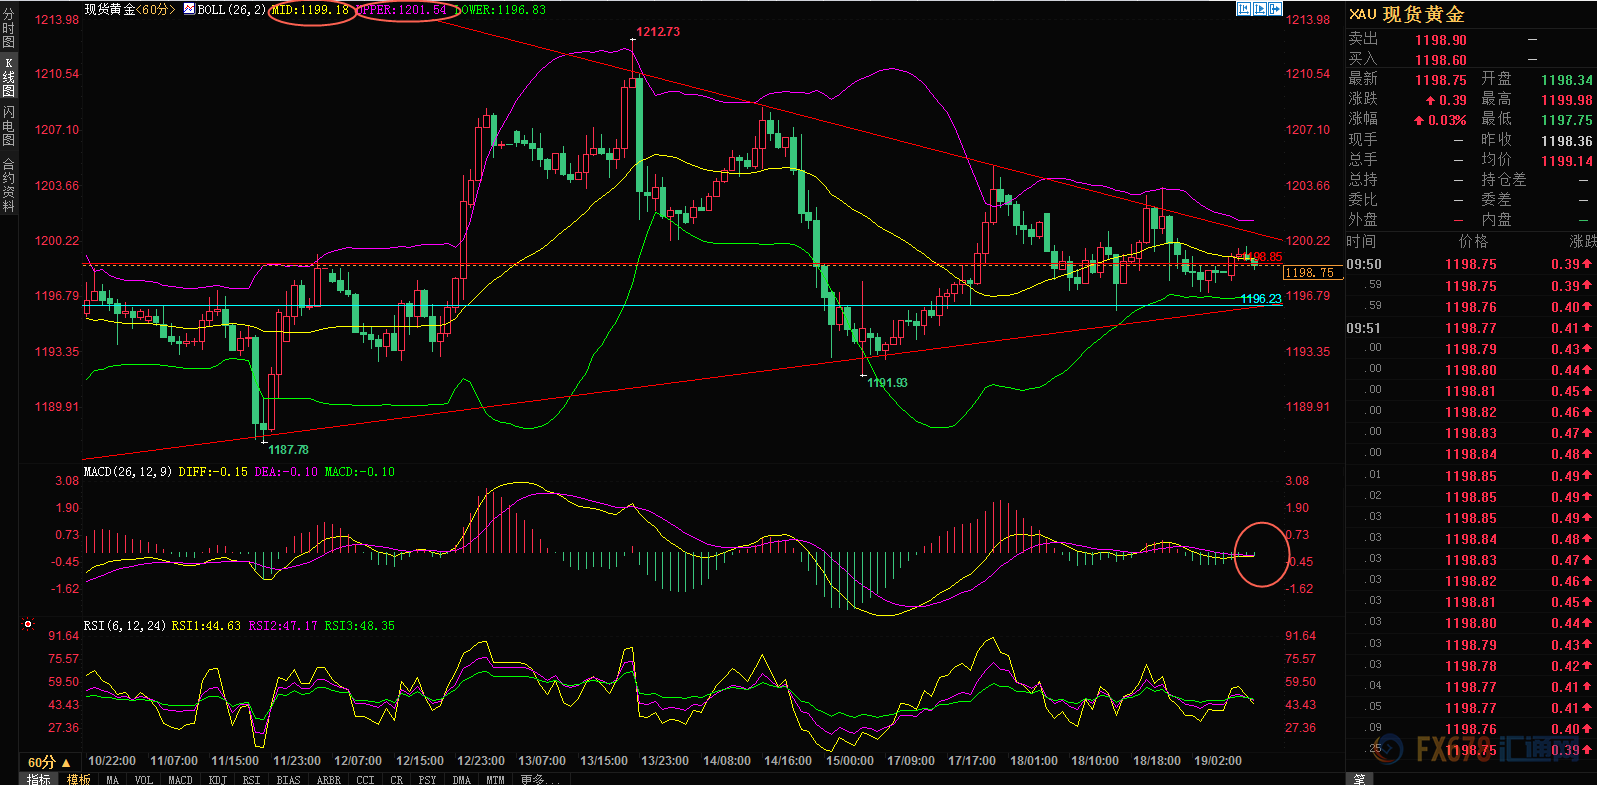
Task: Click the 昨收 value 1198.36
Action: pos(1567,141)
